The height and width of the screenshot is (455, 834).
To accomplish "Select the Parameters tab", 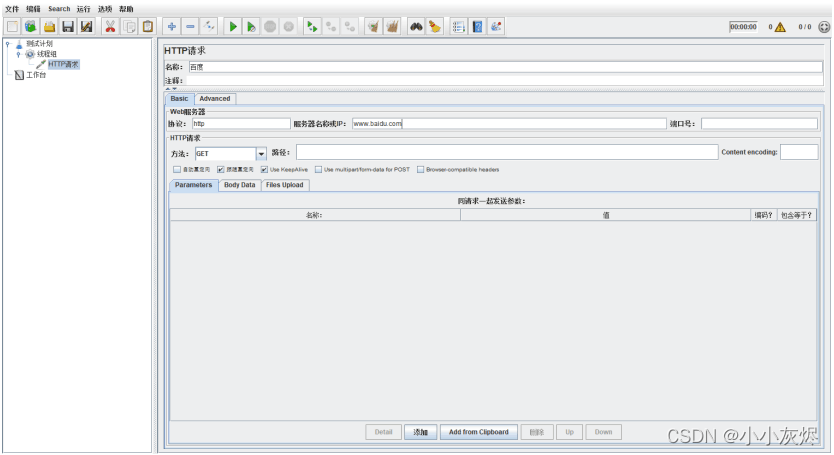I will (x=194, y=185).
